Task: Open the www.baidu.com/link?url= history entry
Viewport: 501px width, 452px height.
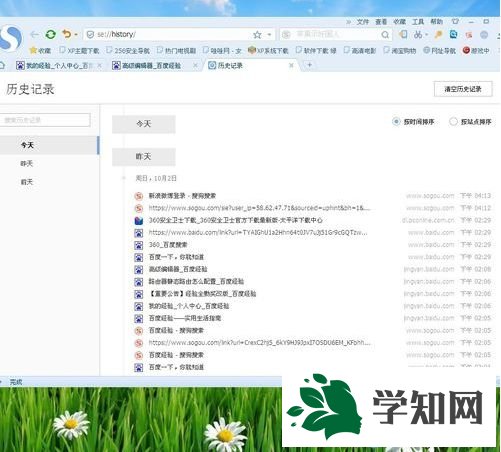Action: click(258, 232)
